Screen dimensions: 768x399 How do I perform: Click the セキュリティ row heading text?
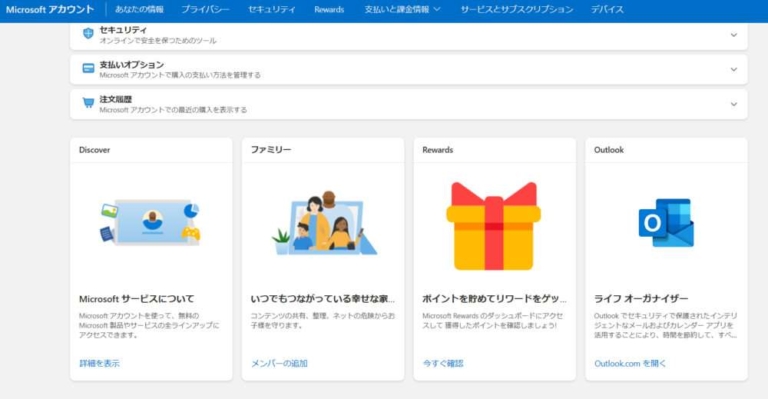tap(123, 30)
